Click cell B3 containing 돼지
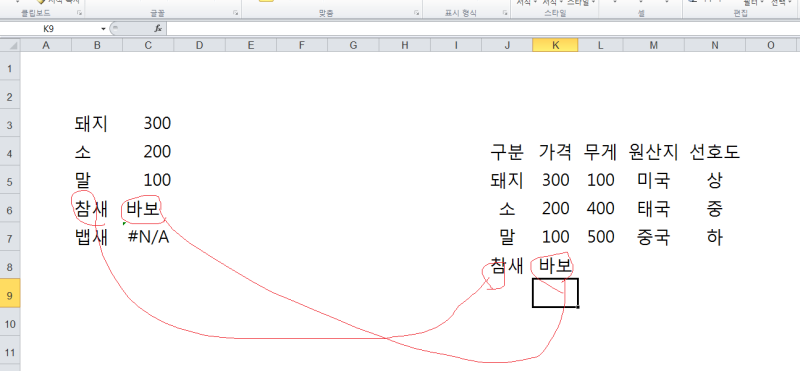The width and height of the screenshot is (800, 371). click(x=97, y=123)
